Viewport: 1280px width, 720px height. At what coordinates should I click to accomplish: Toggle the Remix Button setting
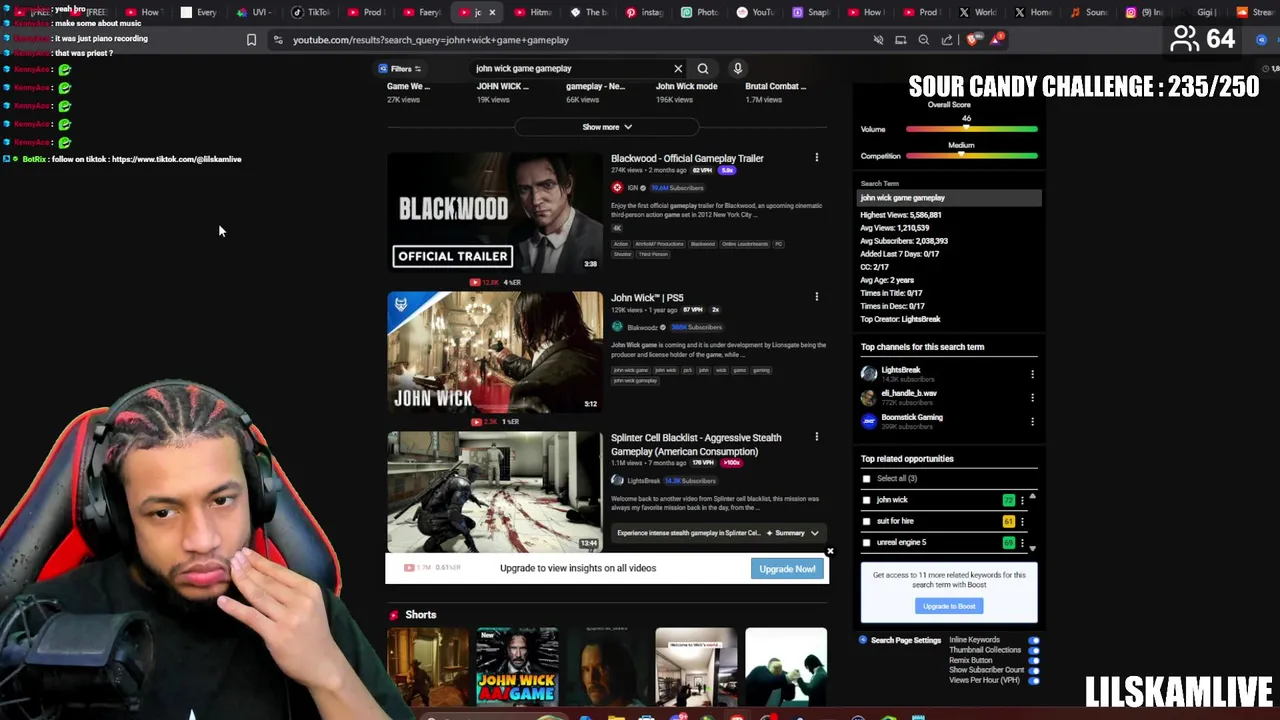tap(1033, 660)
